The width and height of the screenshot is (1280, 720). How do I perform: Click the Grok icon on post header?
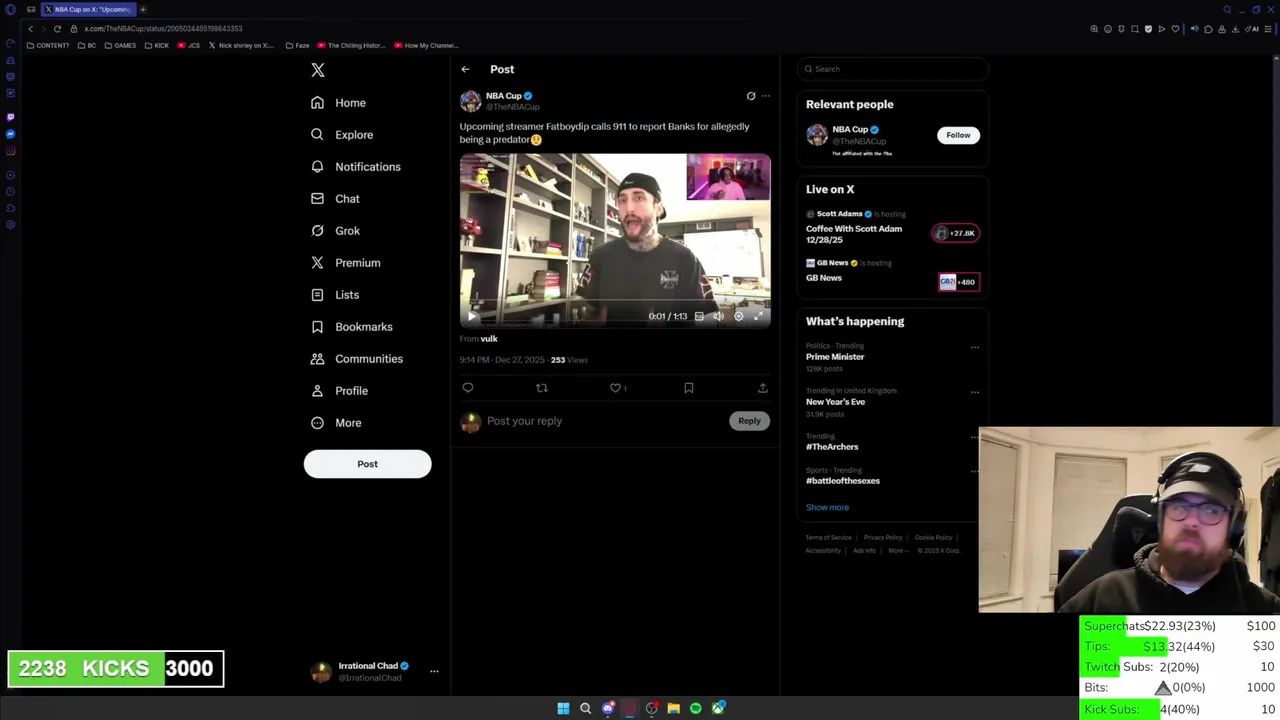click(751, 96)
